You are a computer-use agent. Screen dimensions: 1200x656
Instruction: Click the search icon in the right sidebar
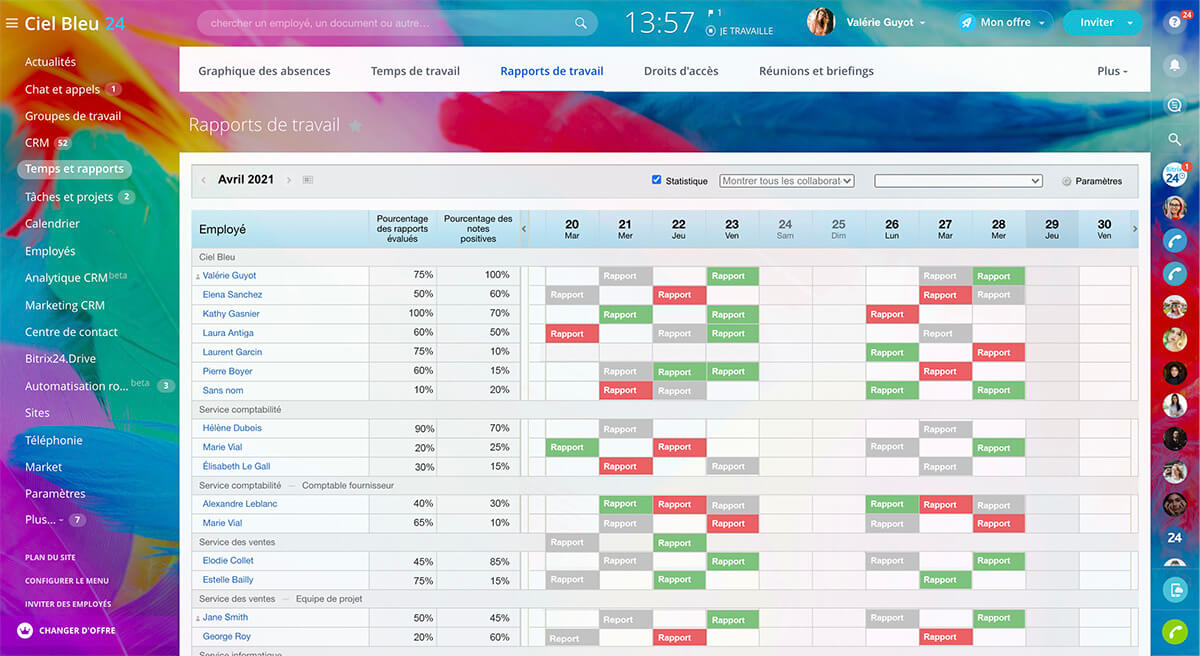click(x=1175, y=139)
